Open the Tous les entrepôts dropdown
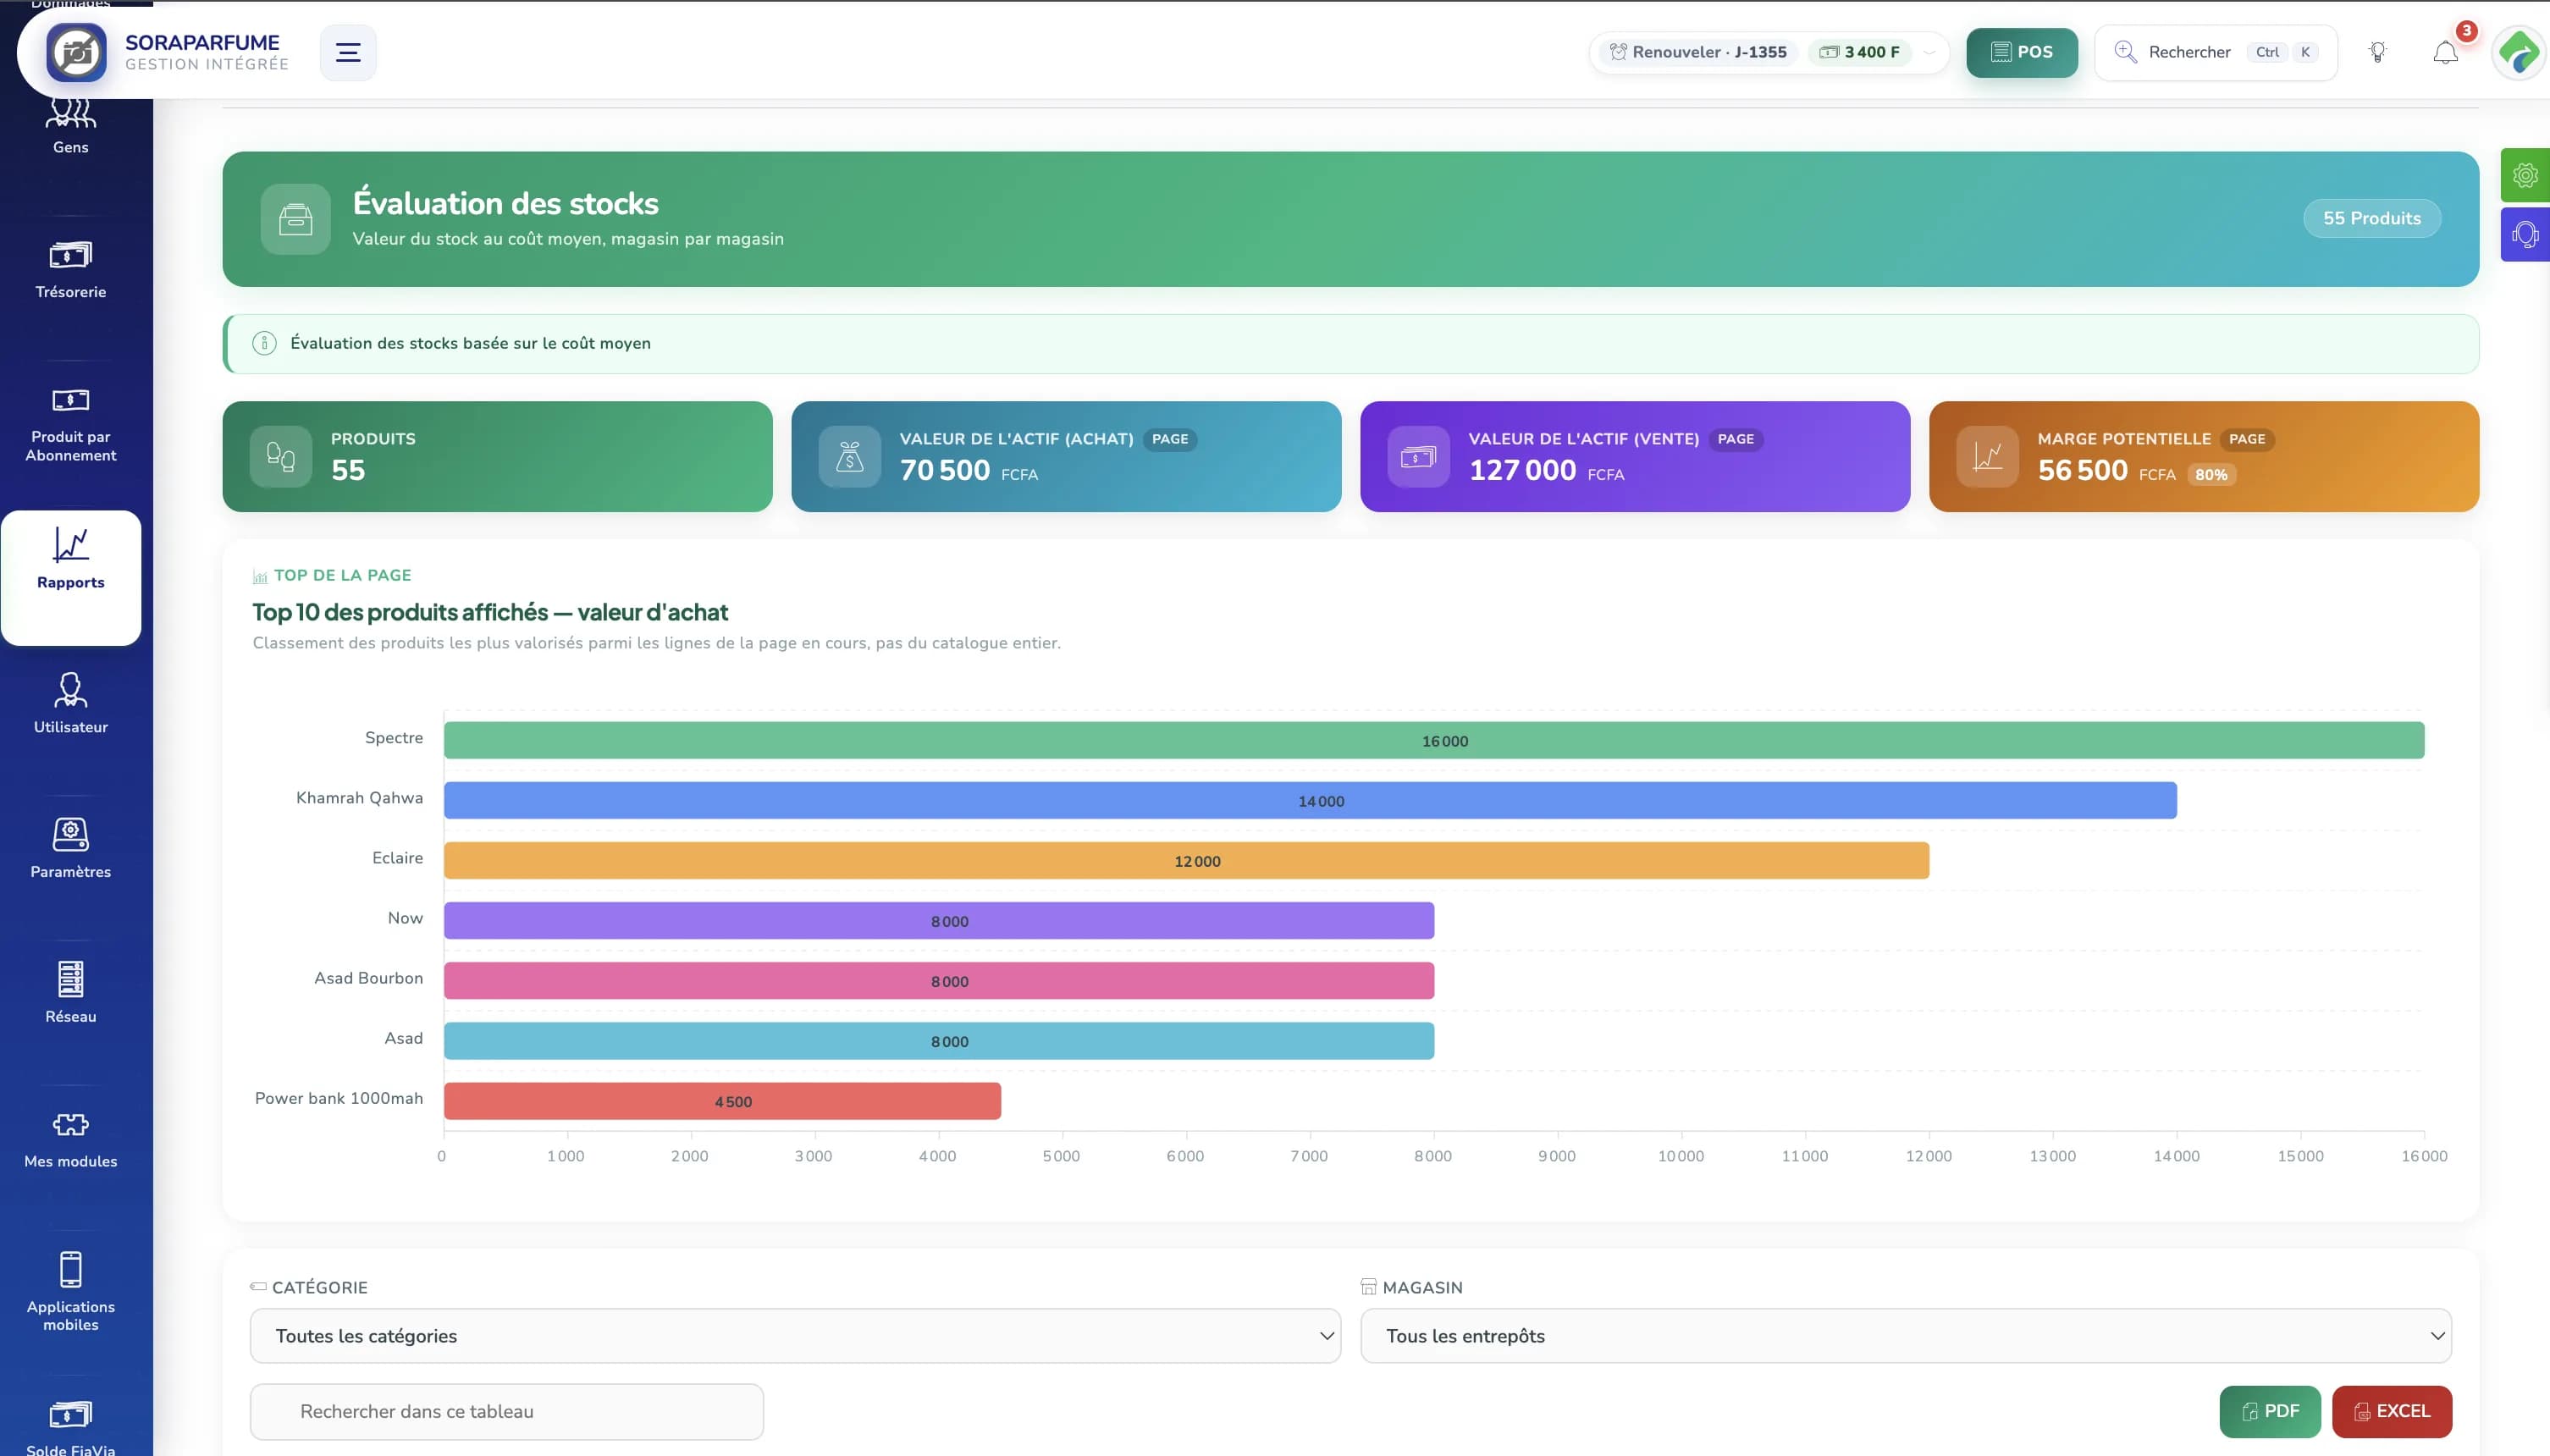2550x1456 pixels. click(1906, 1336)
